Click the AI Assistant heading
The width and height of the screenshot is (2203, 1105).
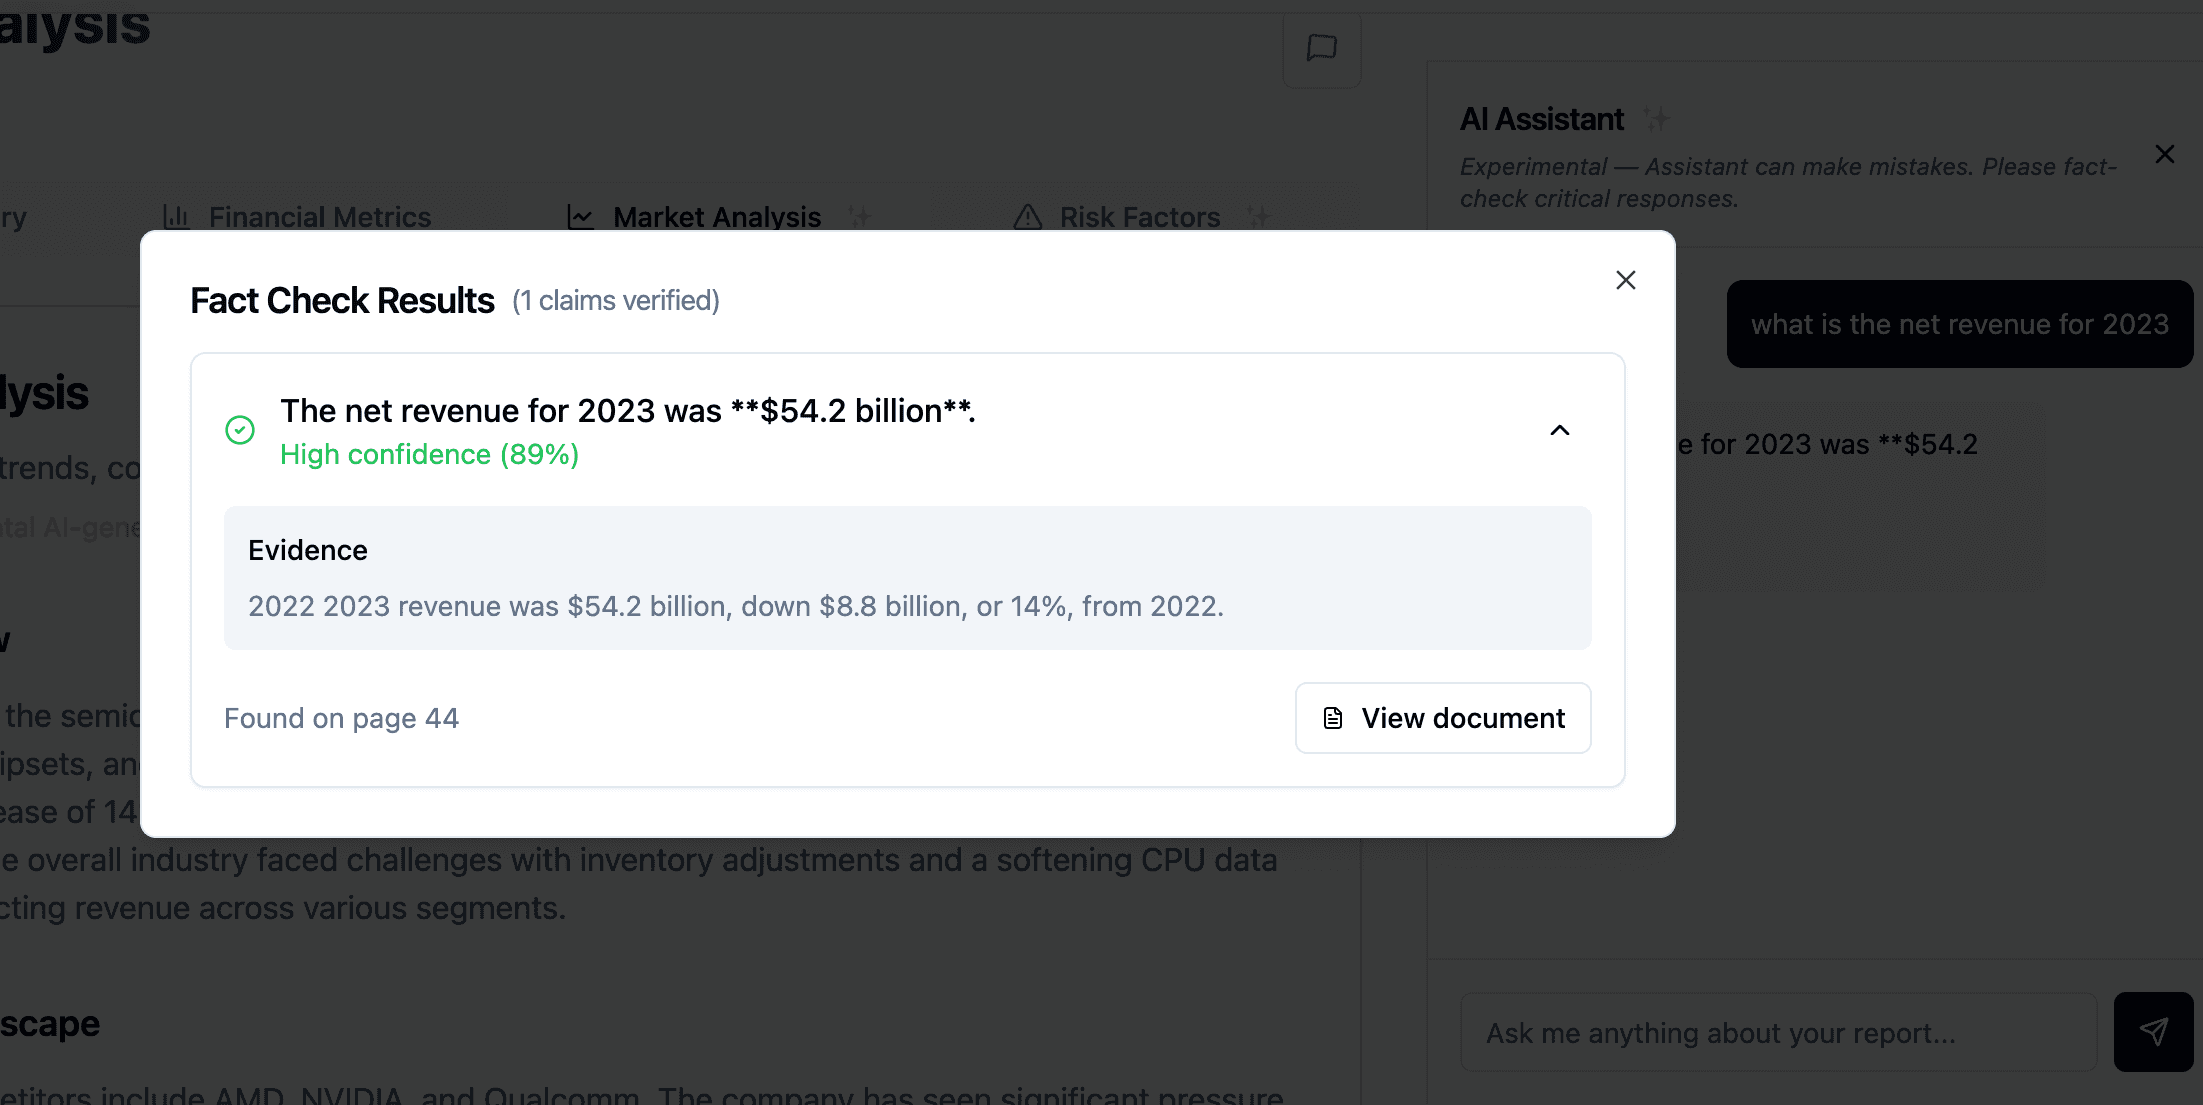(x=1542, y=119)
